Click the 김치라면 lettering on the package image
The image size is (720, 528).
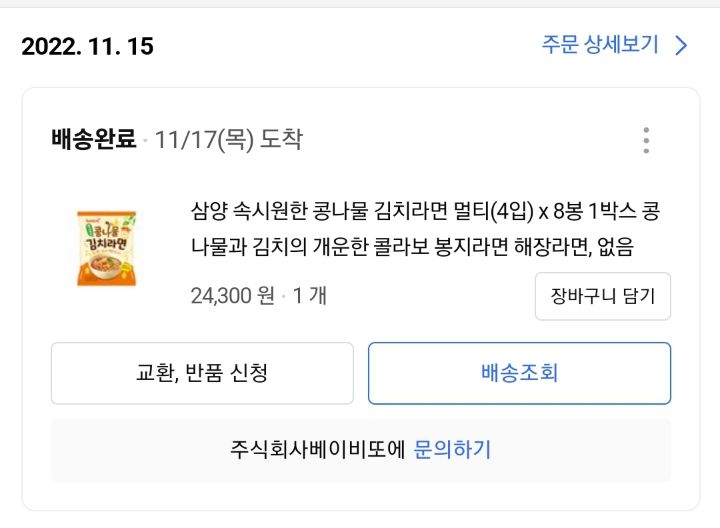pyautogui.click(x=105, y=246)
